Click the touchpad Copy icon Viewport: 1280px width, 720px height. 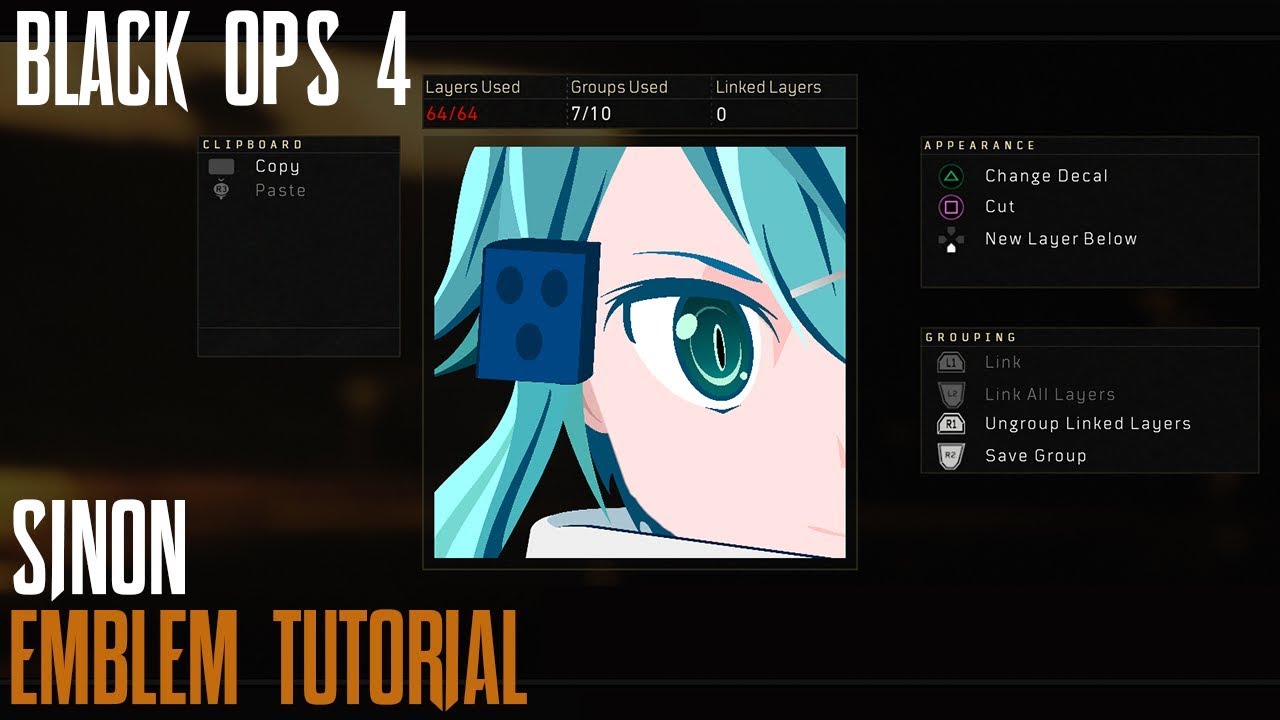[x=221, y=167]
